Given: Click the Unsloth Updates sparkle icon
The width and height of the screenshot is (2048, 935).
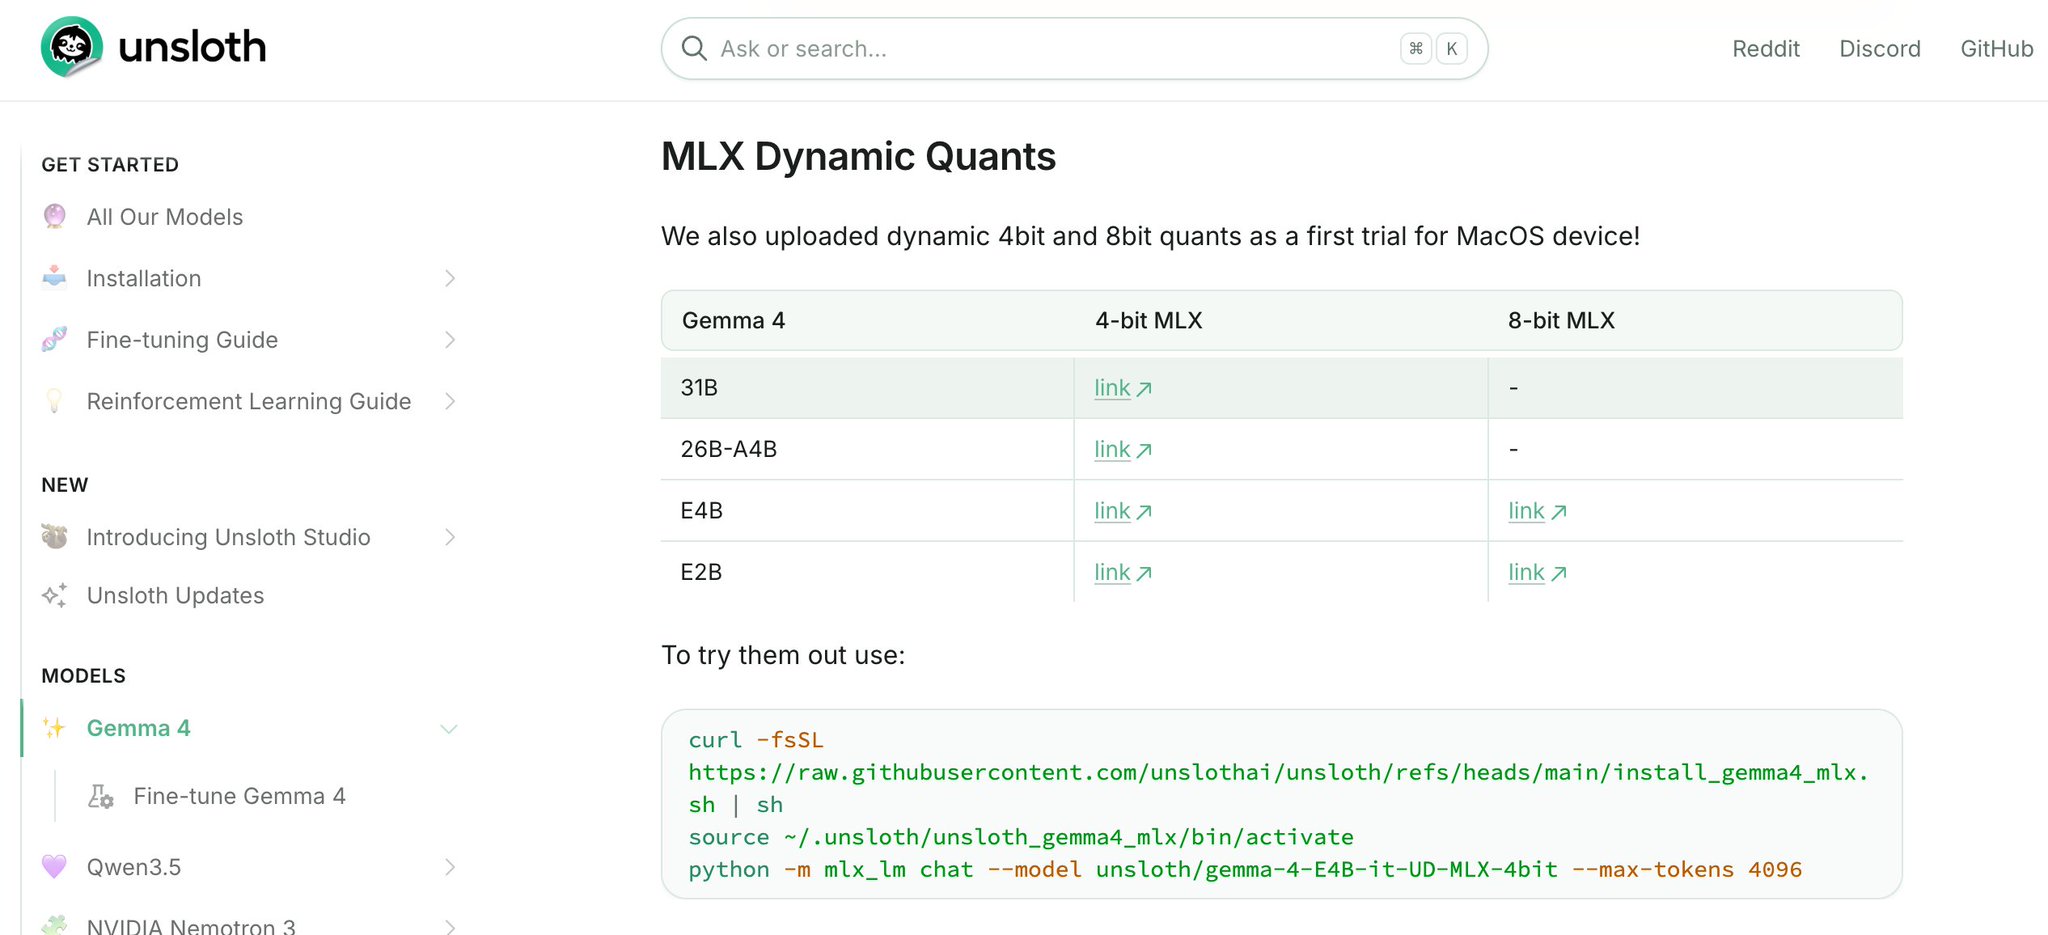Looking at the screenshot, I should 55,595.
